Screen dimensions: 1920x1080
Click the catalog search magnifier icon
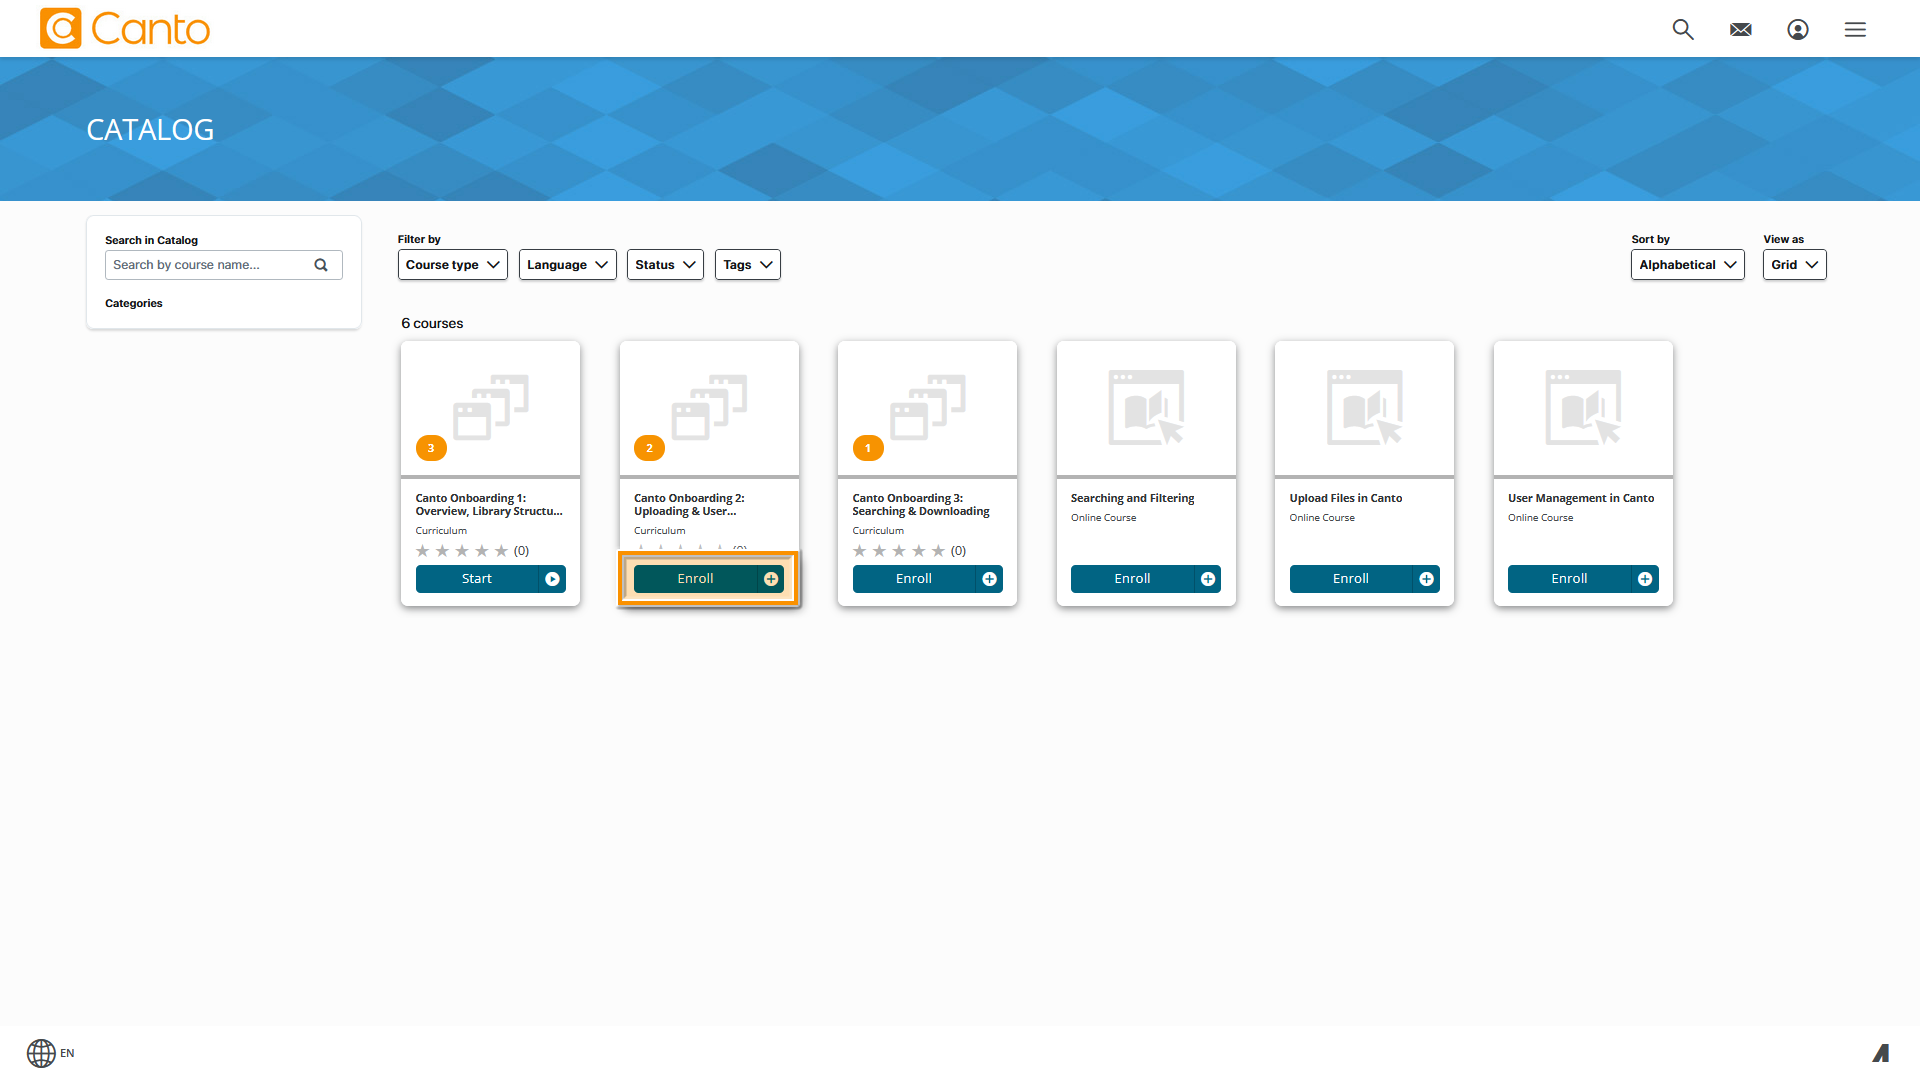click(x=321, y=265)
